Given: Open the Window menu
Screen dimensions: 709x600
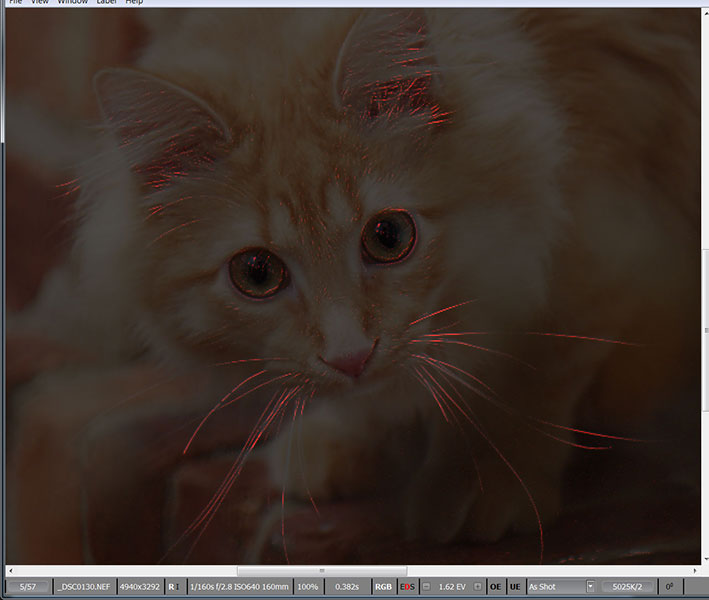Looking at the screenshot, I should (x=72, y=2).
